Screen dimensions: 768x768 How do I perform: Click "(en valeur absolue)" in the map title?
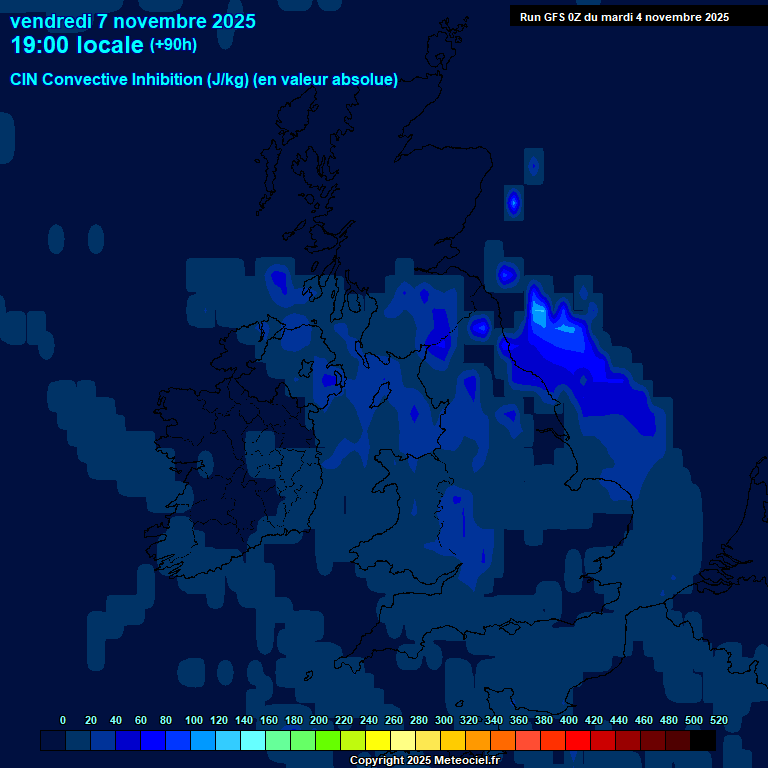coord(326,80)
